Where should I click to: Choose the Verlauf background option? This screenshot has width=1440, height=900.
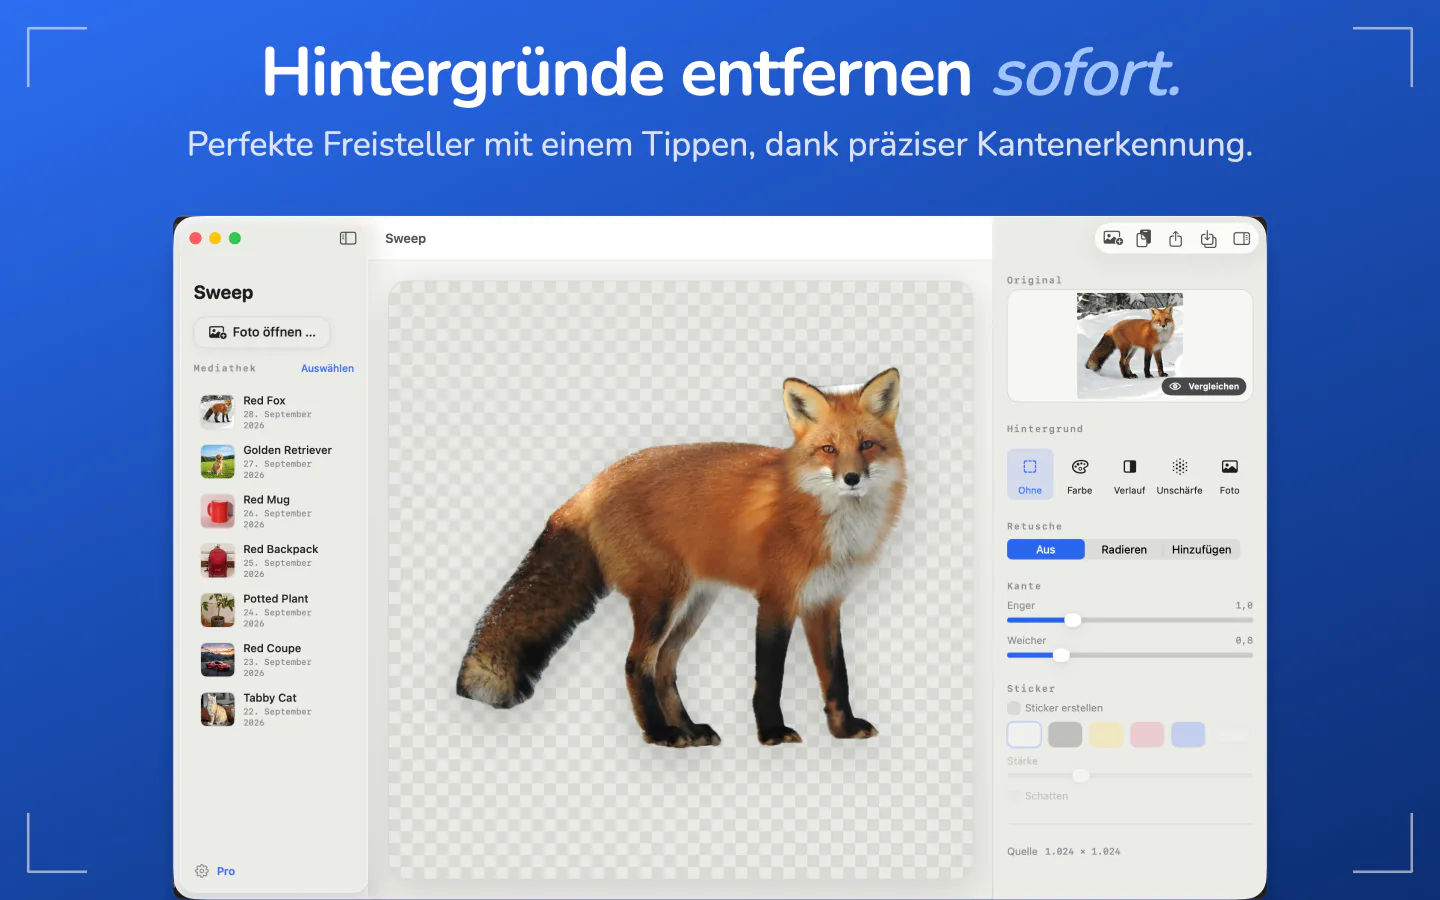pyautogui.click(x=1130, y=474)
